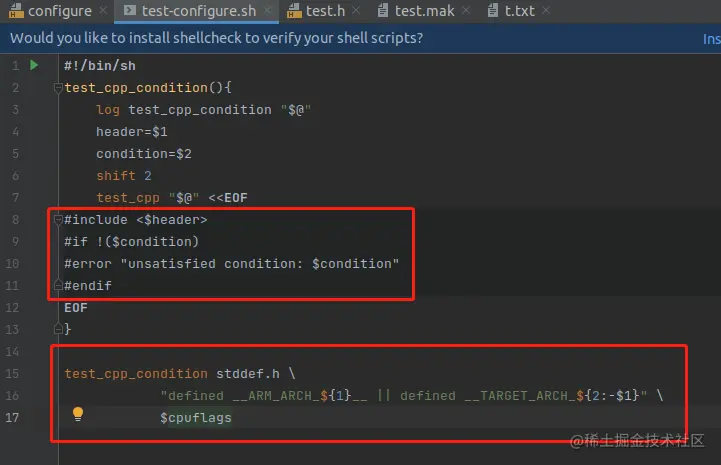
Task: Install shellcheck via the notification link
Action: click(x=711, y=39)
